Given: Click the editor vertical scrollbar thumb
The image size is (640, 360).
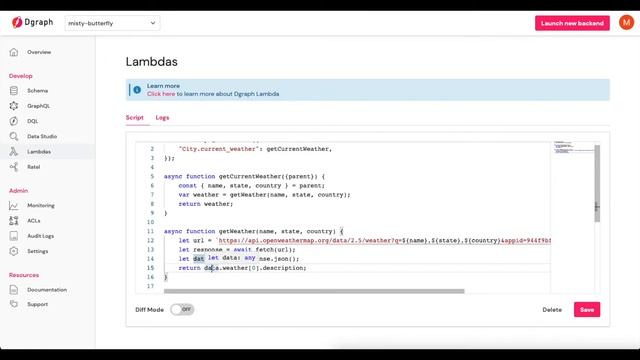Looking at the screenshot, I should (x=597, y=183).
